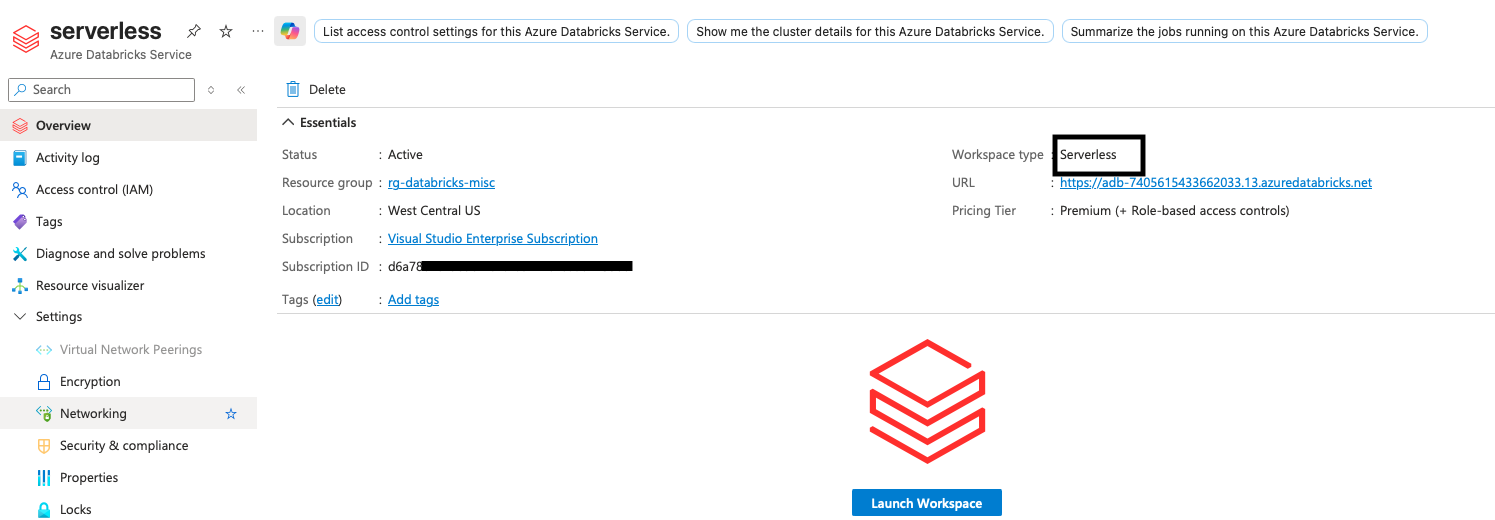This screenshot has height=520, width=1495.
Task: Click the Databricks logo beside serverless title
Action: click(x=25, y=38)
